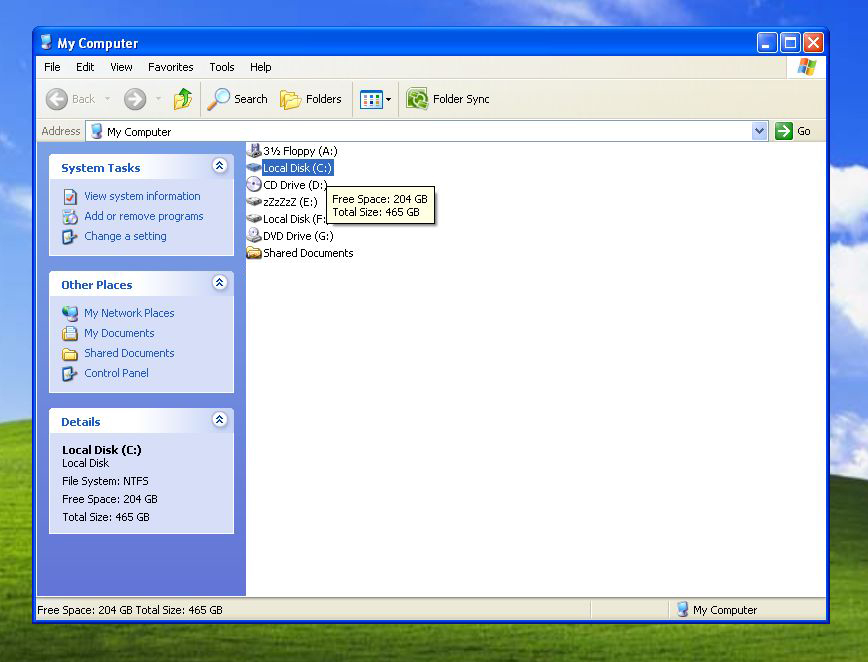Image resolution: width=868 pixels, height=662 pixels.
Task: Click the My Computer icon in title bar
Action: point(46,43)
